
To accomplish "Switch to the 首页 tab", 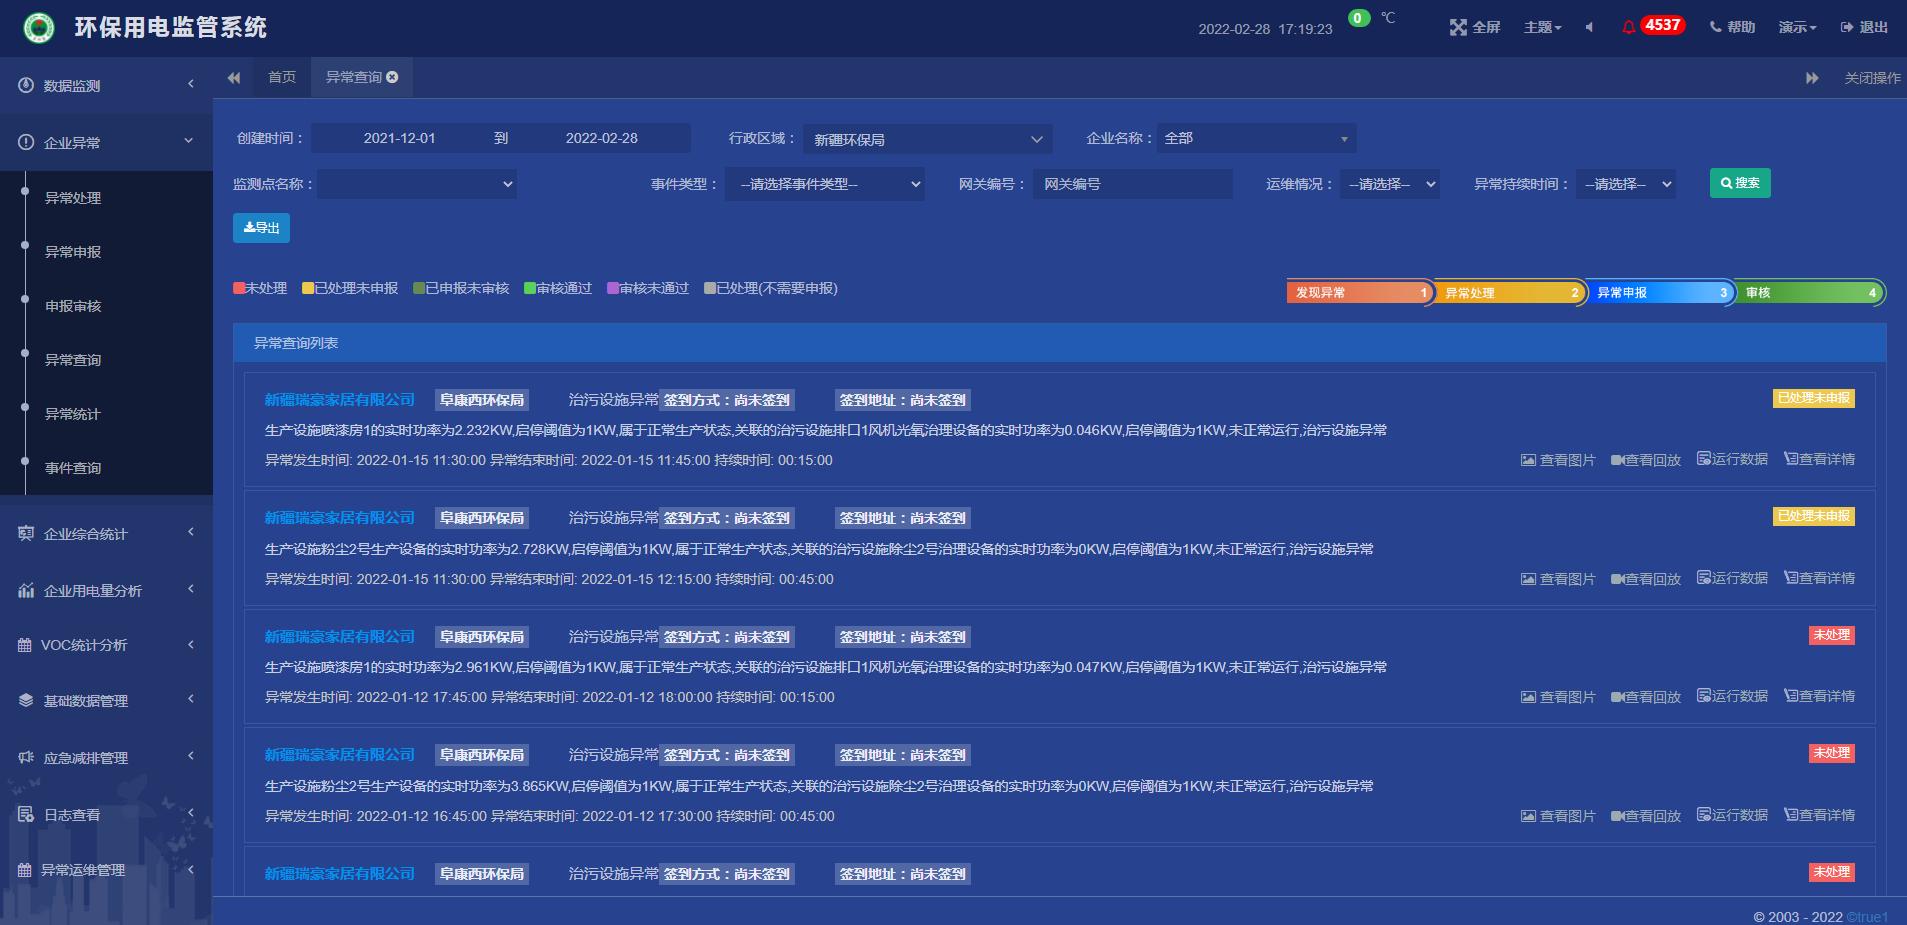I will [x=280, y=75].
